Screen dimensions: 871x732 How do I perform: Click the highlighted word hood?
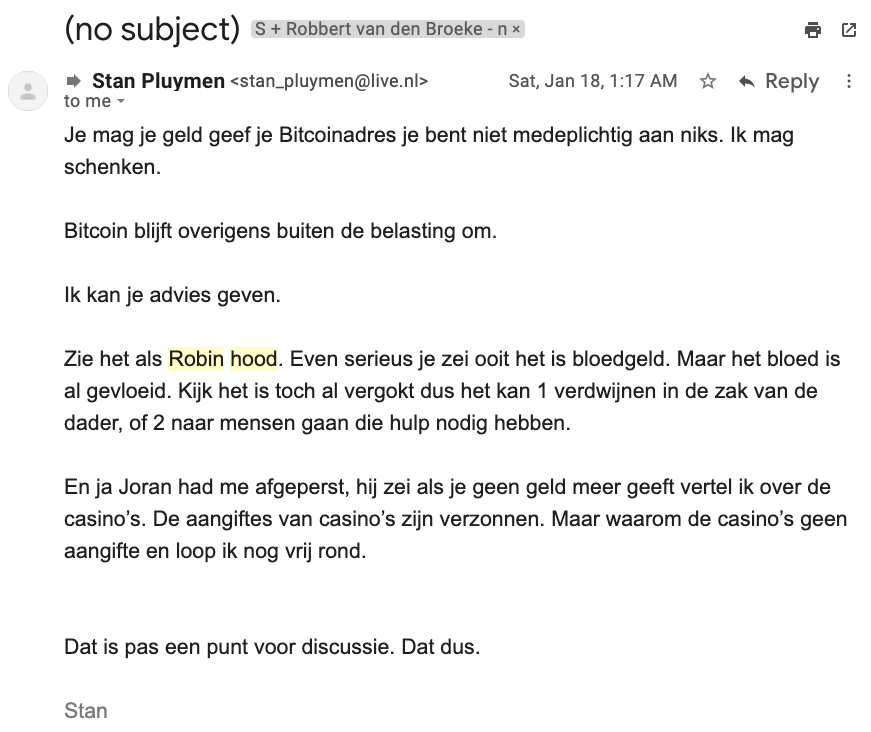click(253, 359)
